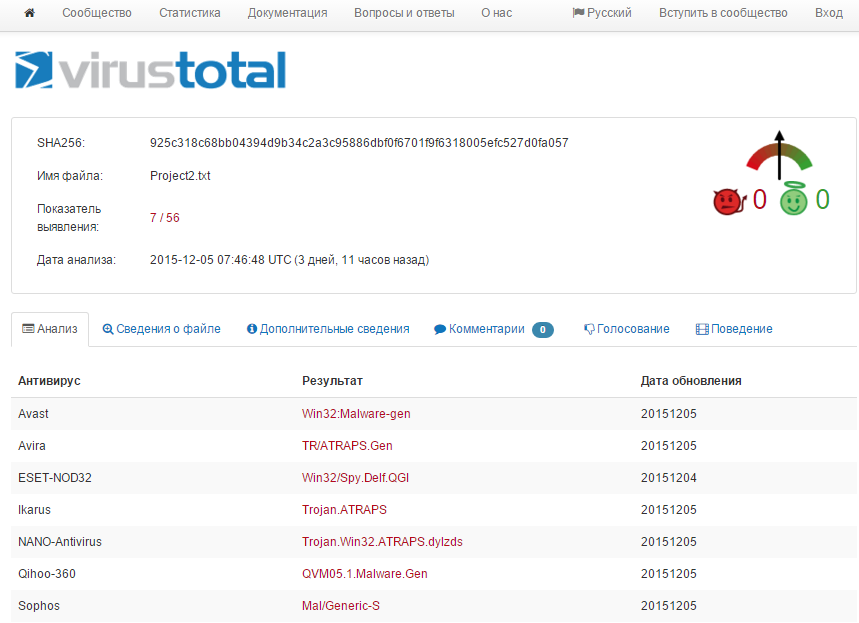Click the speech bubble icon on Комментарии tab
Viewport: 859px width, 623px height.
pos(440,329)
